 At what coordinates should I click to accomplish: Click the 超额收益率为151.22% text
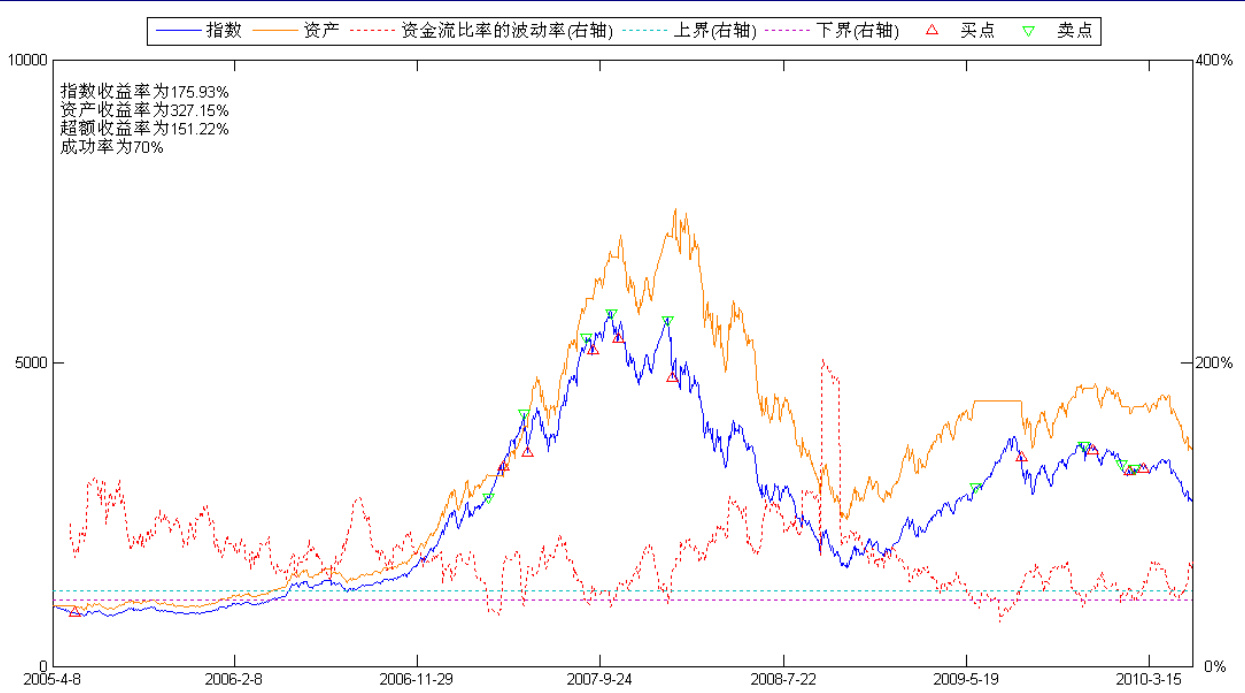click(144, 128)
